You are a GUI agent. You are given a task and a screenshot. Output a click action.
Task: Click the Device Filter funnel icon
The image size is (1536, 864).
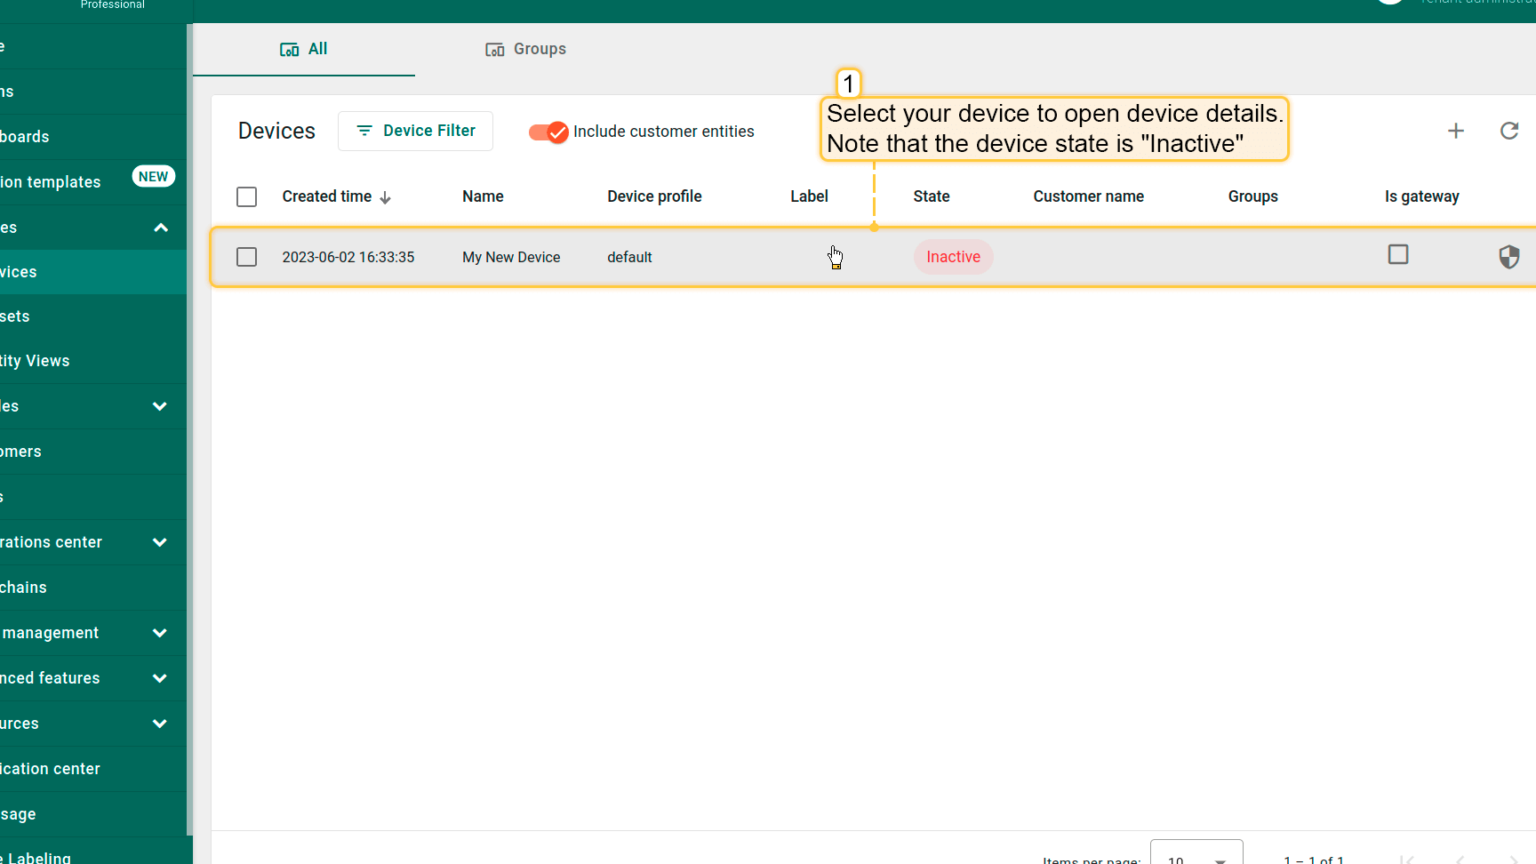pyautogui.click(x=364, y=131)
